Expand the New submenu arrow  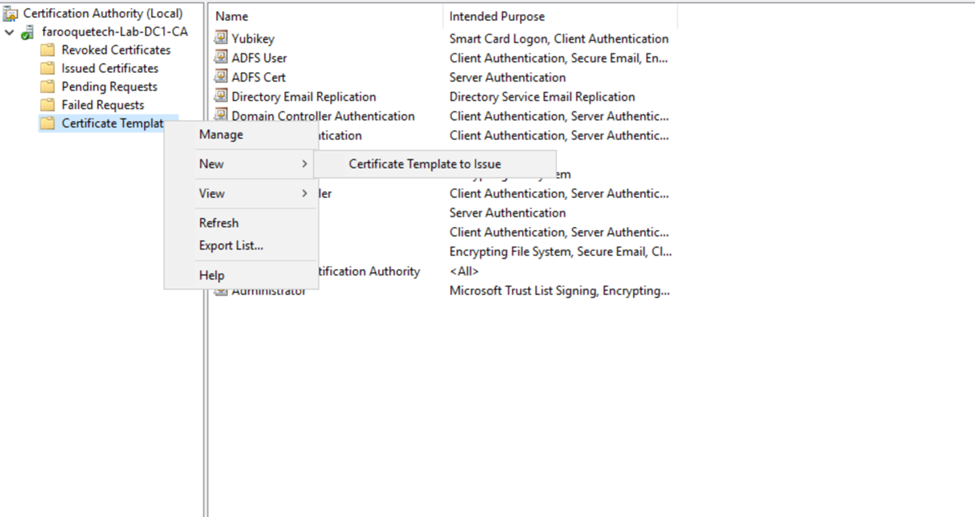[304, 164]
